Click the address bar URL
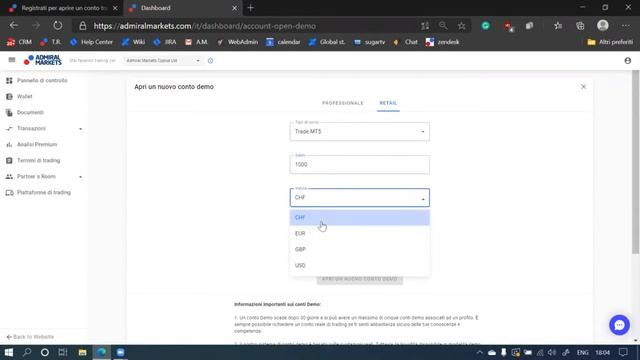The image size is (640, 360). pyautogui.click(x=204, y=26)
